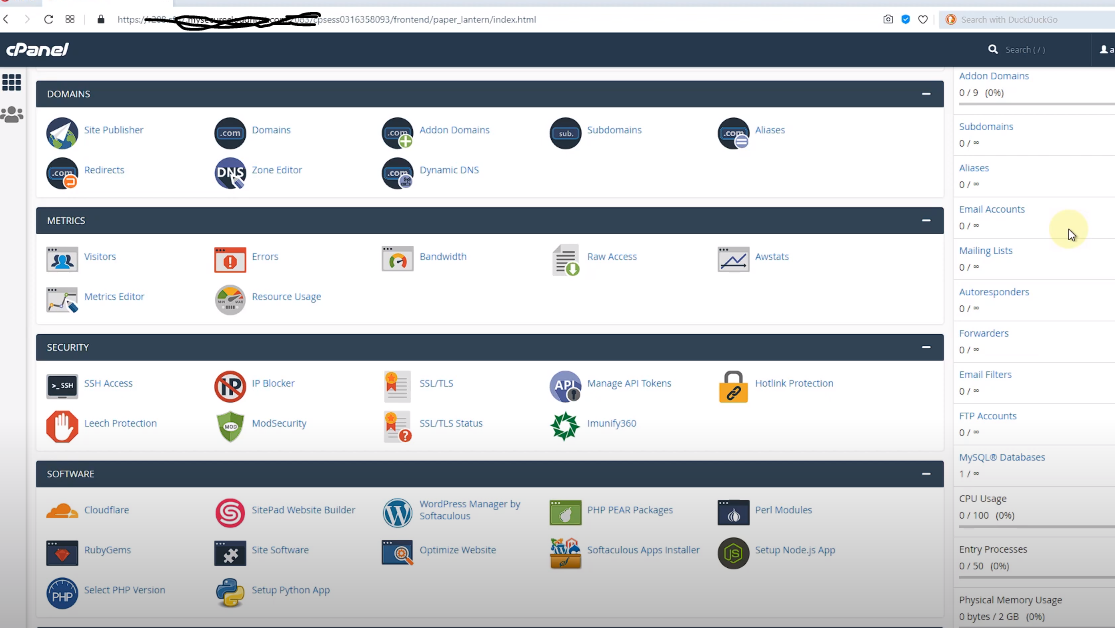
Task: Reload the page in browser
Action: click(x=48, y=19)
